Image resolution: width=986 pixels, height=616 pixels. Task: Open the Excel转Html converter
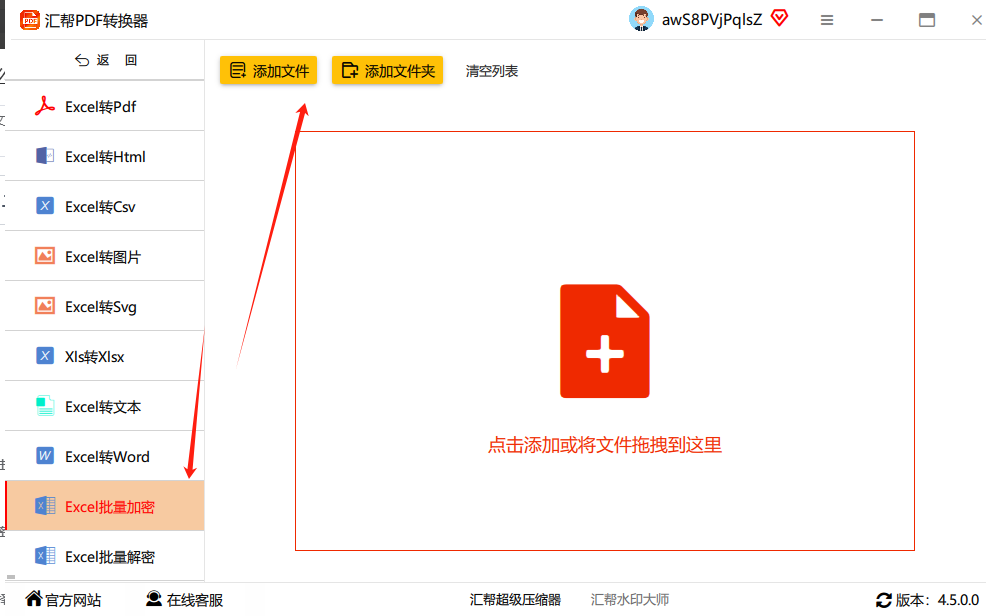click(x=104, y=156)
